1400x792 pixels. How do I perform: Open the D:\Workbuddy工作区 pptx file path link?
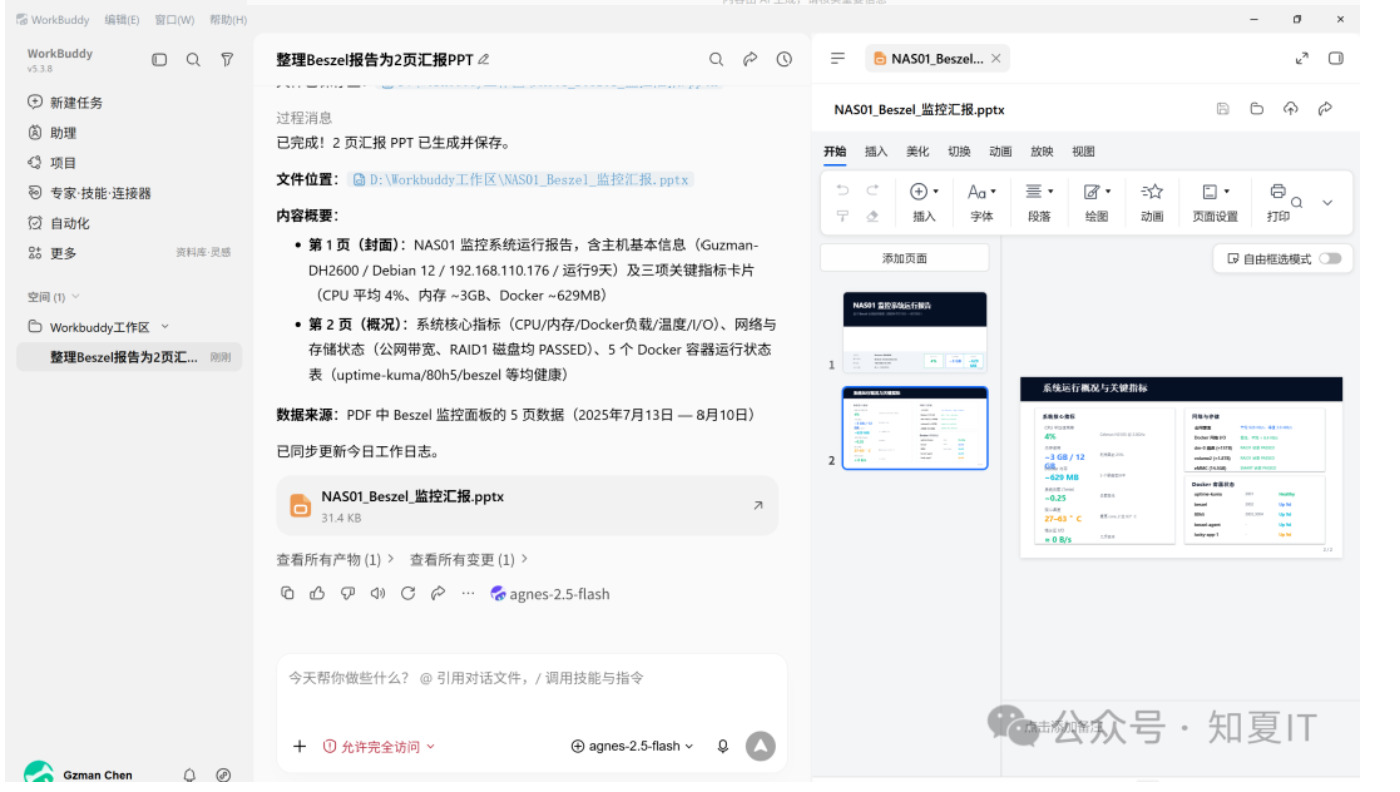click(521, 180)
